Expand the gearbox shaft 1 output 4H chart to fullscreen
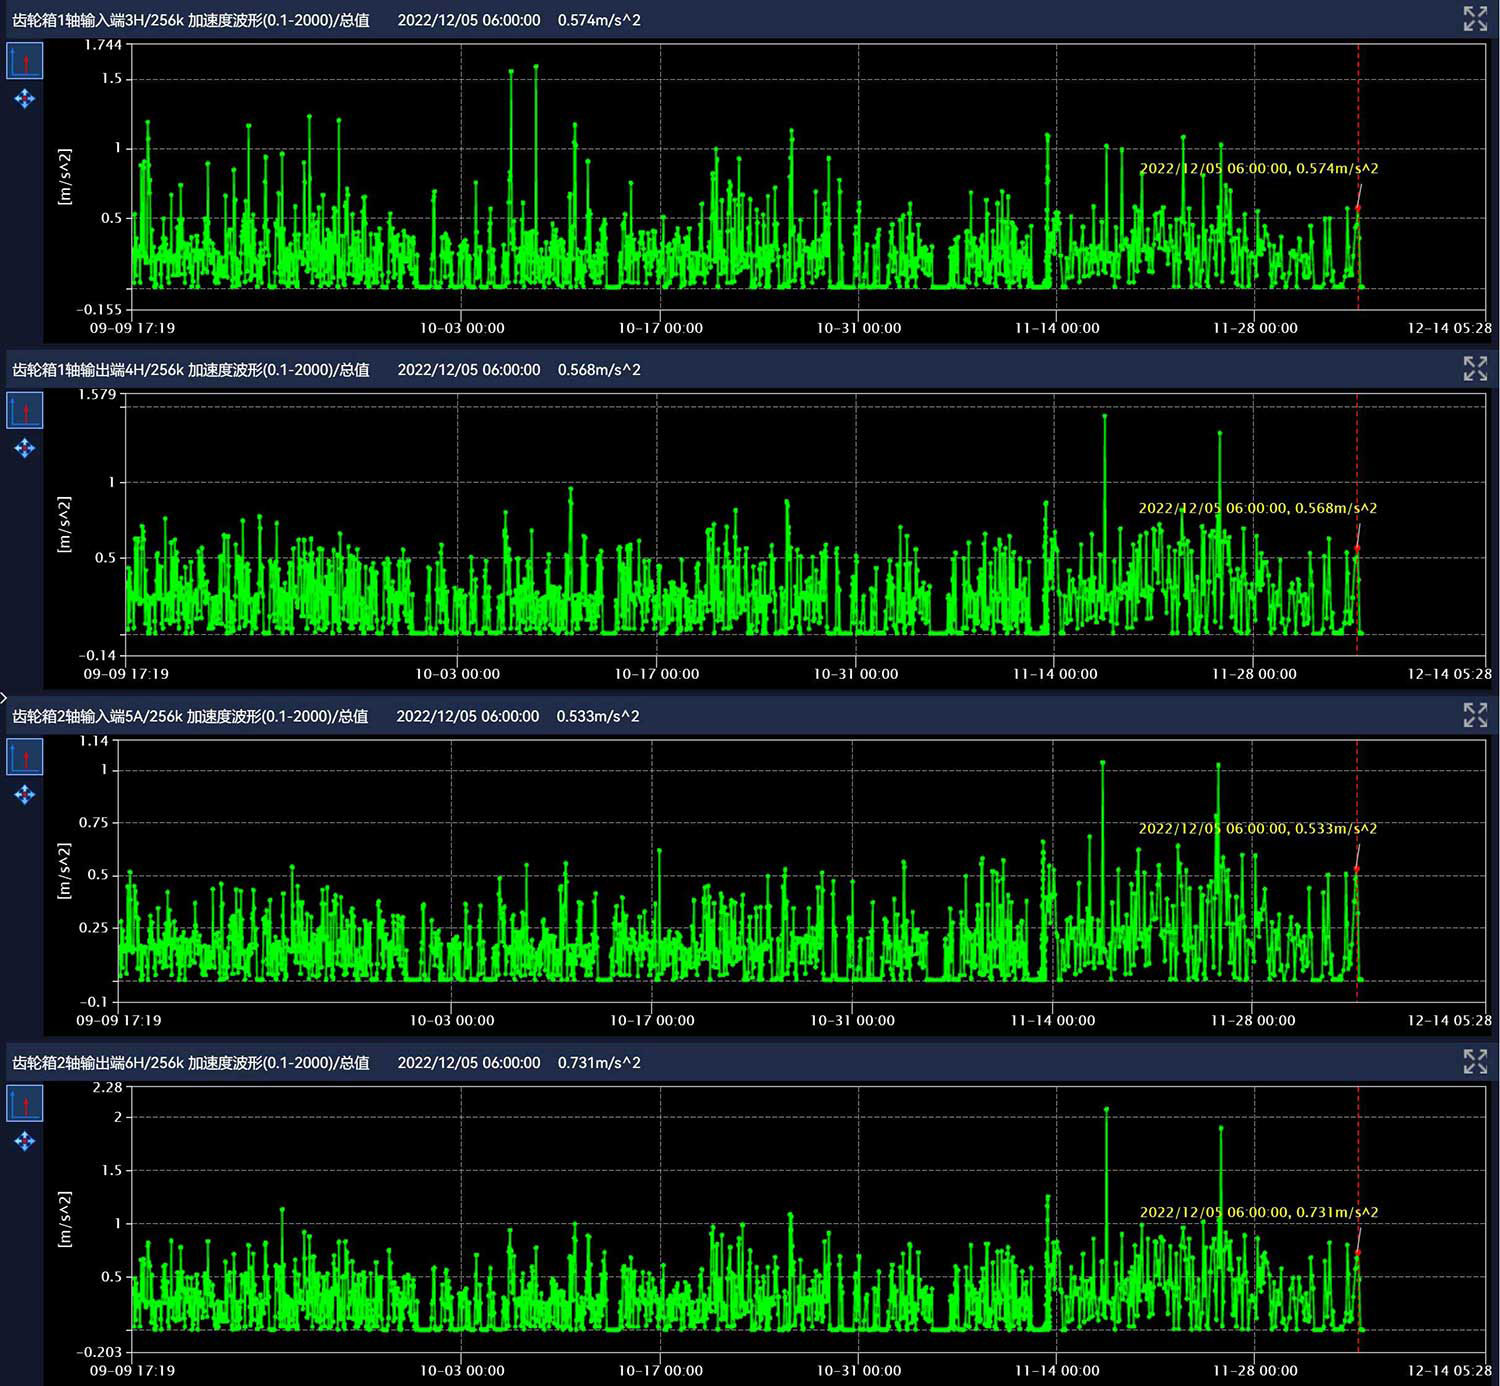The width and height of the screenshot is (1500, 1386). coord(1475,368)
